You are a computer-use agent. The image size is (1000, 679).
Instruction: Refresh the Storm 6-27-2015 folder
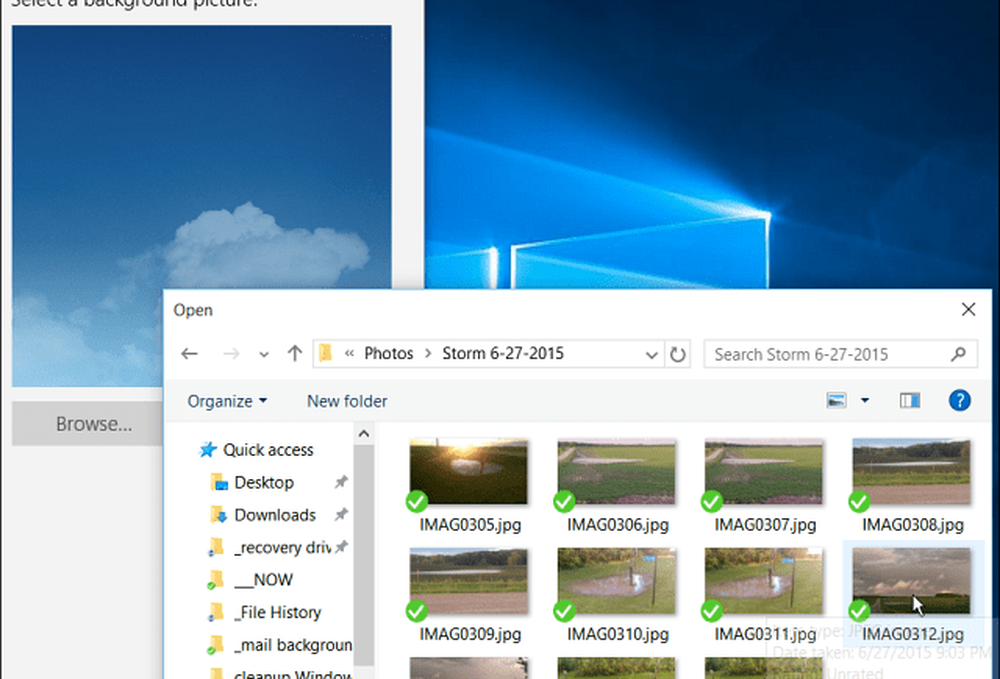678,354
